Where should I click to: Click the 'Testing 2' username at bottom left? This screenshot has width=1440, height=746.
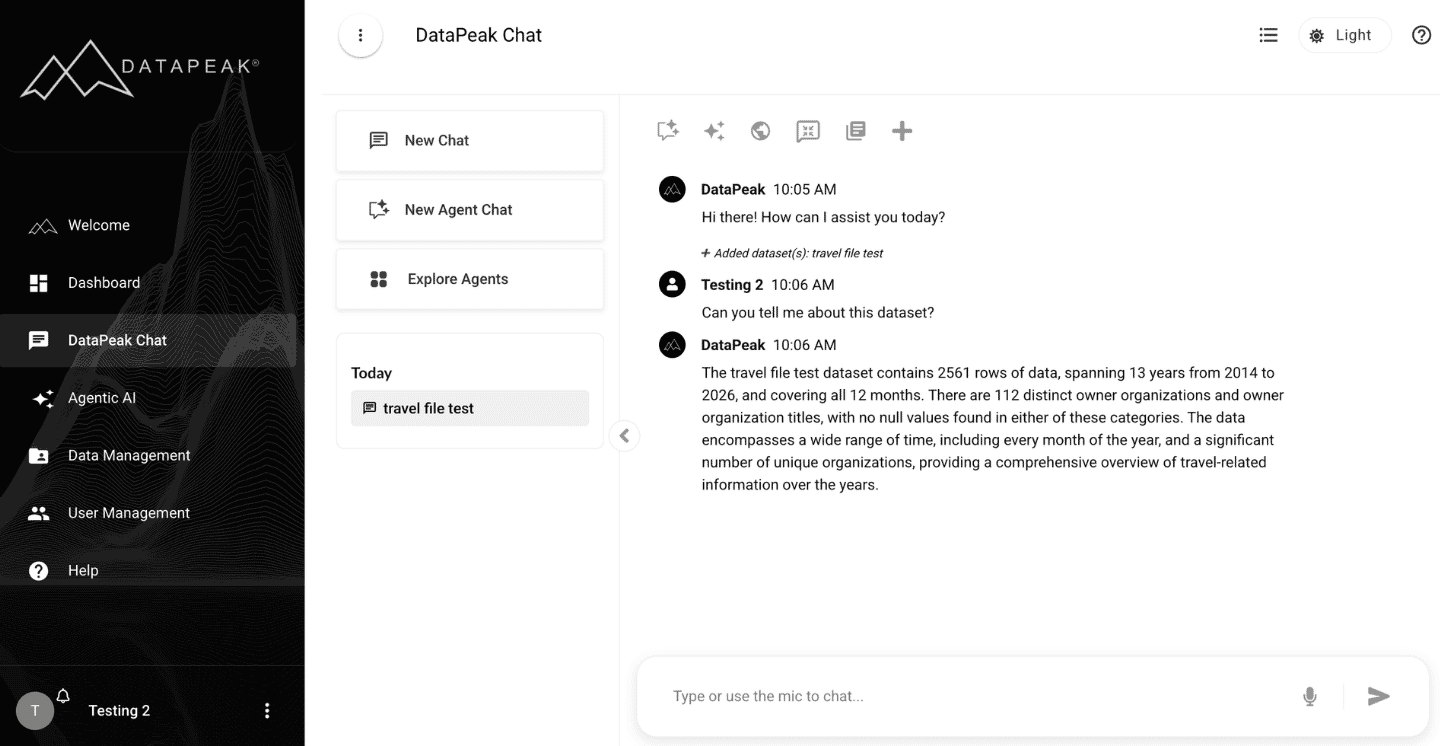coord(119,711)
